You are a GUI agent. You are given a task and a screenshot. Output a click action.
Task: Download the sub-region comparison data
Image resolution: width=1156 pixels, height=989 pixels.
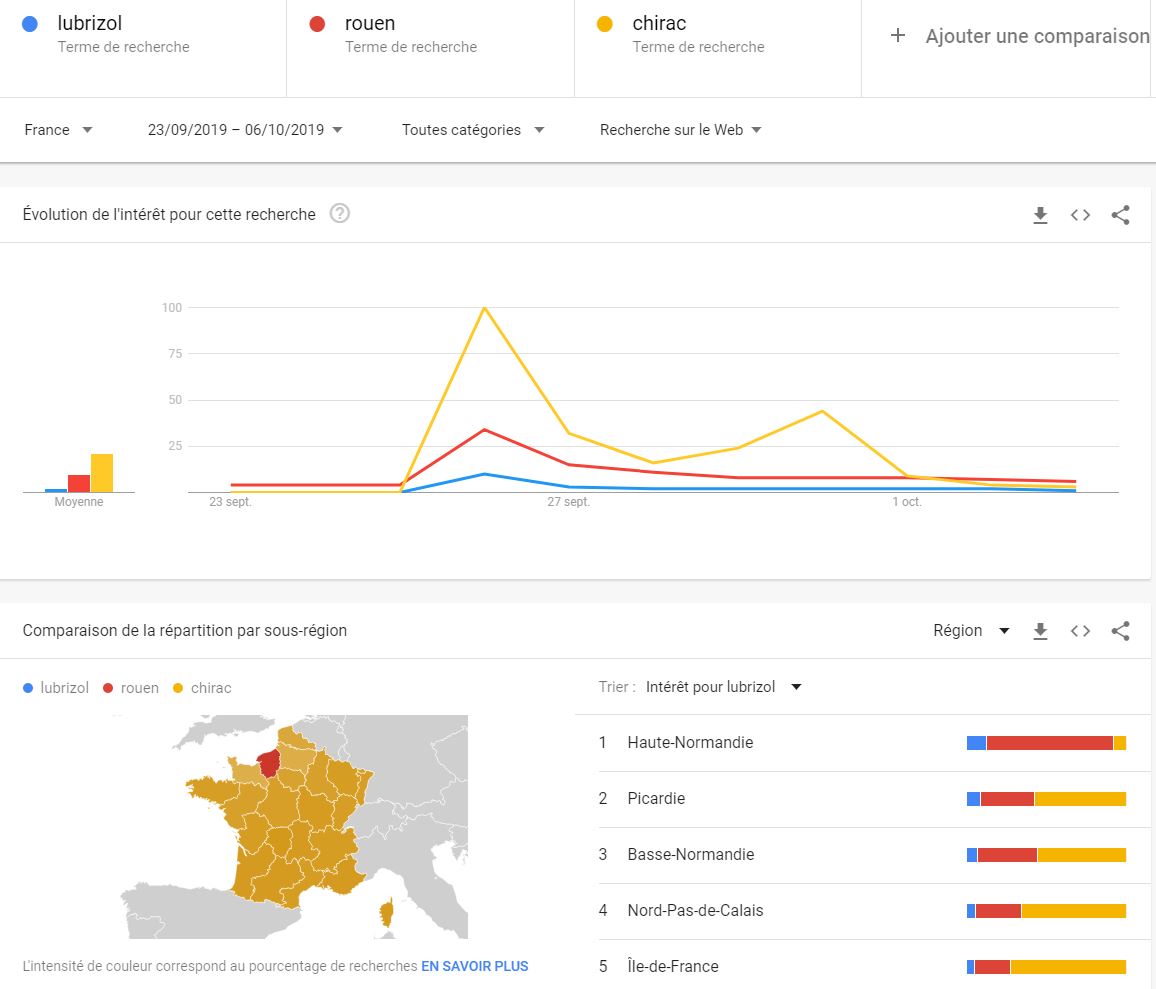pos(1040,631)
